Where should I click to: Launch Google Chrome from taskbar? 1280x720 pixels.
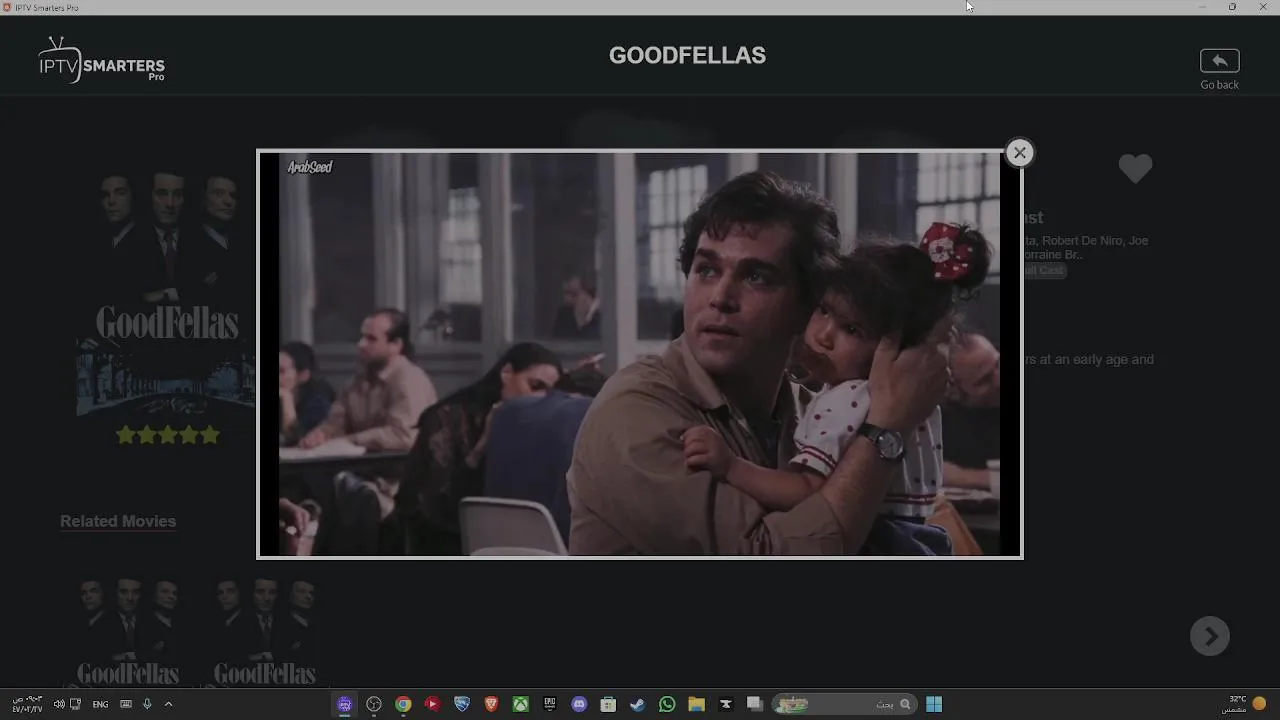[x=403, y=704]
